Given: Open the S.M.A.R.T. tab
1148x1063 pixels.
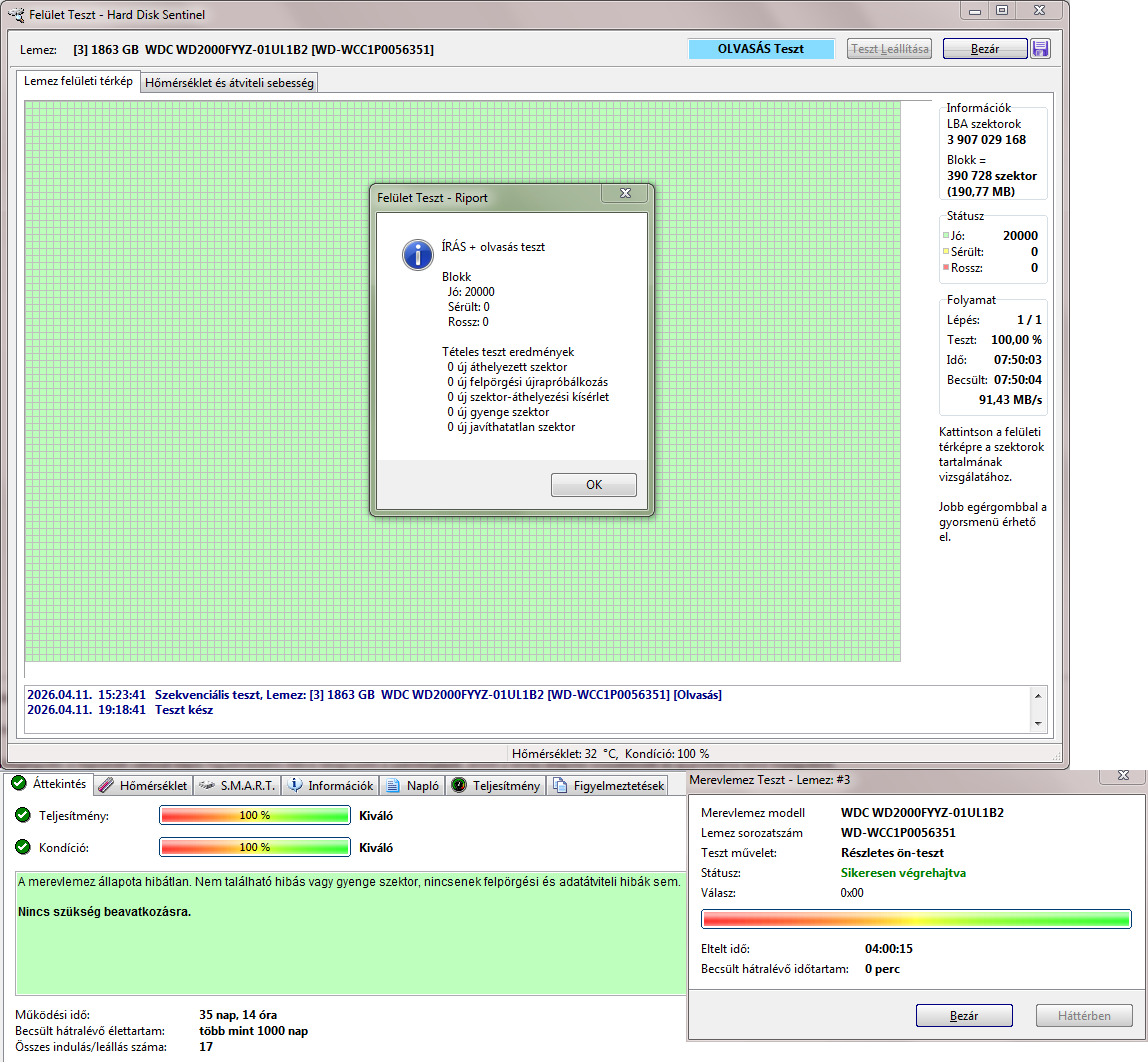Looking at the screenshot, I should pyautogui.click(x=236, y=786).
